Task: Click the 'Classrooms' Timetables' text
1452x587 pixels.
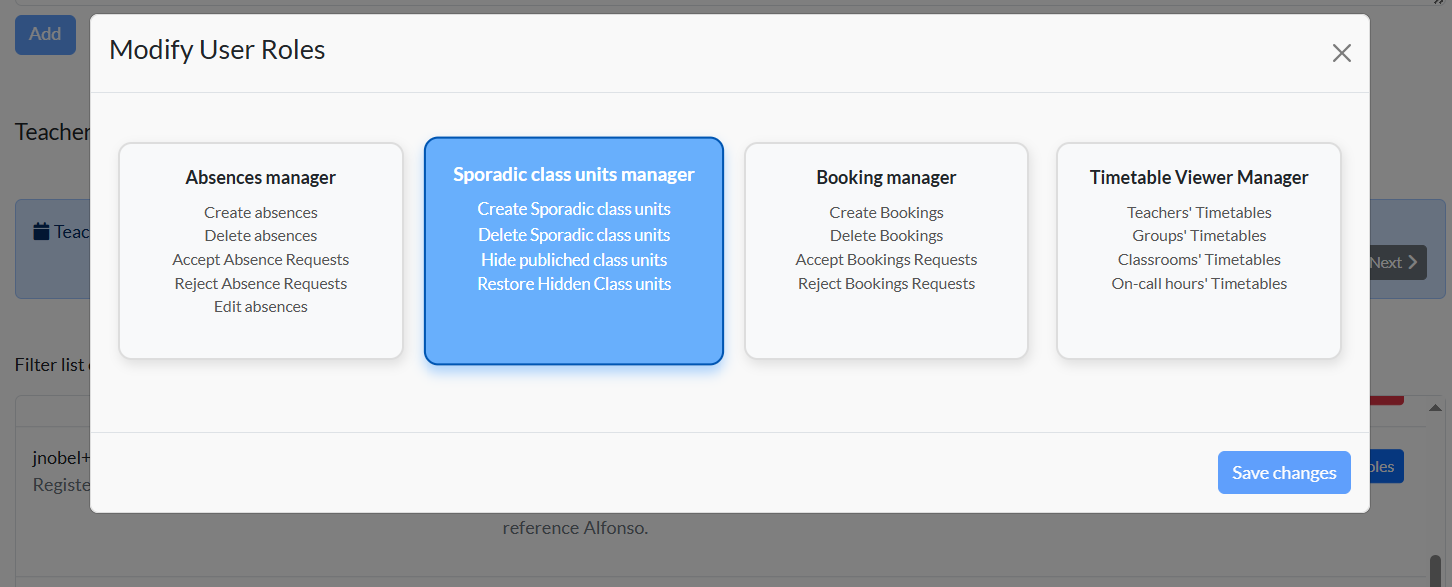Action: [x=1199, y=259]
